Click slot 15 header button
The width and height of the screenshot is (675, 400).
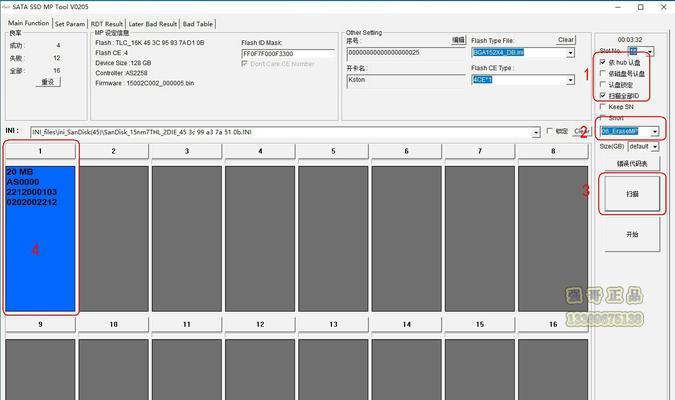pyautogui.click(x=480, y=324)
